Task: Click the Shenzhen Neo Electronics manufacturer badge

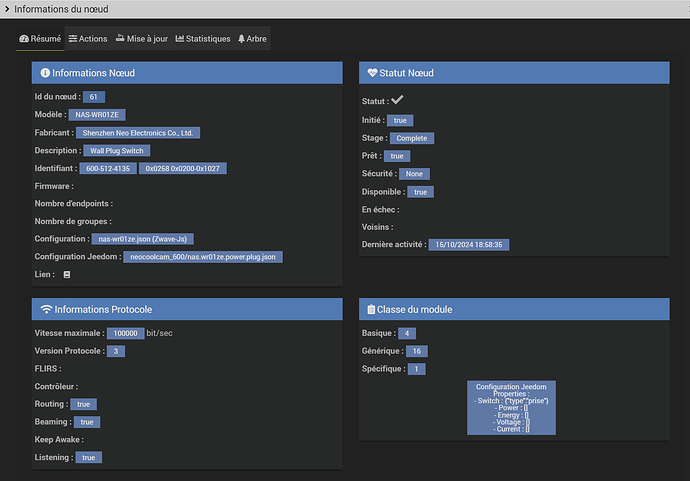Action: (139, 132)
